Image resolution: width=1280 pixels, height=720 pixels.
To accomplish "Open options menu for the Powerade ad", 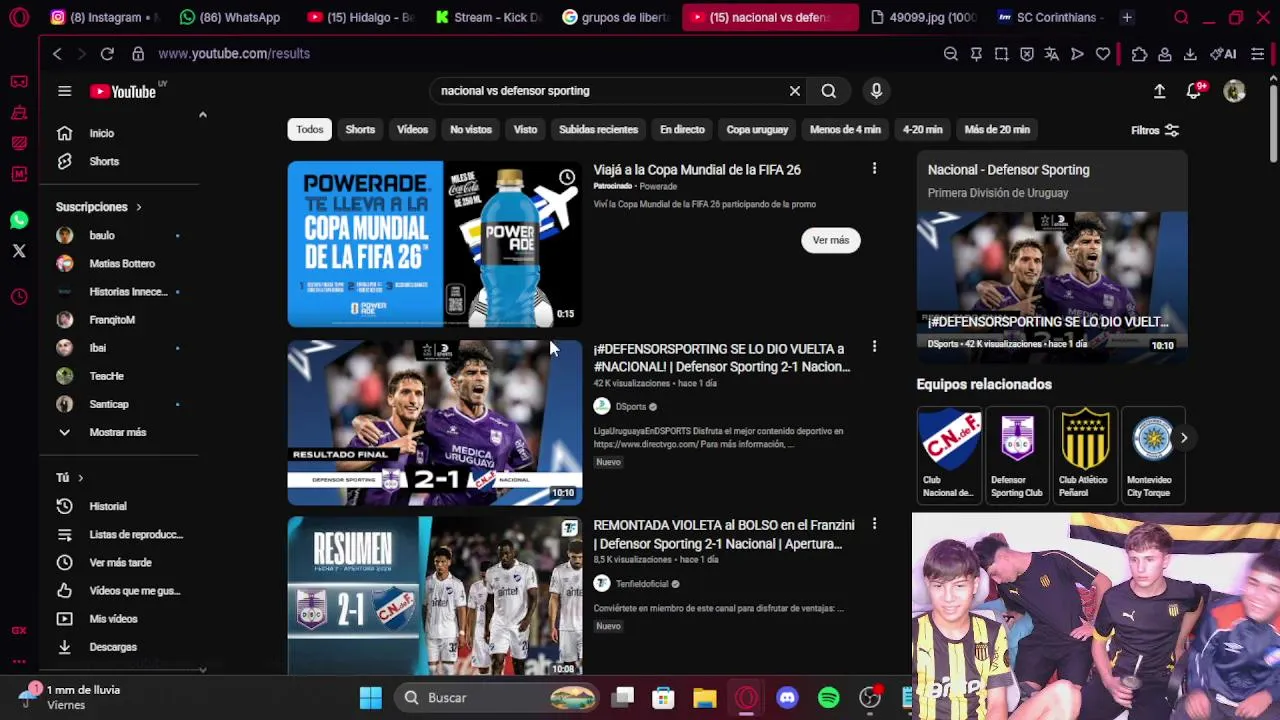I will (874, 169).
